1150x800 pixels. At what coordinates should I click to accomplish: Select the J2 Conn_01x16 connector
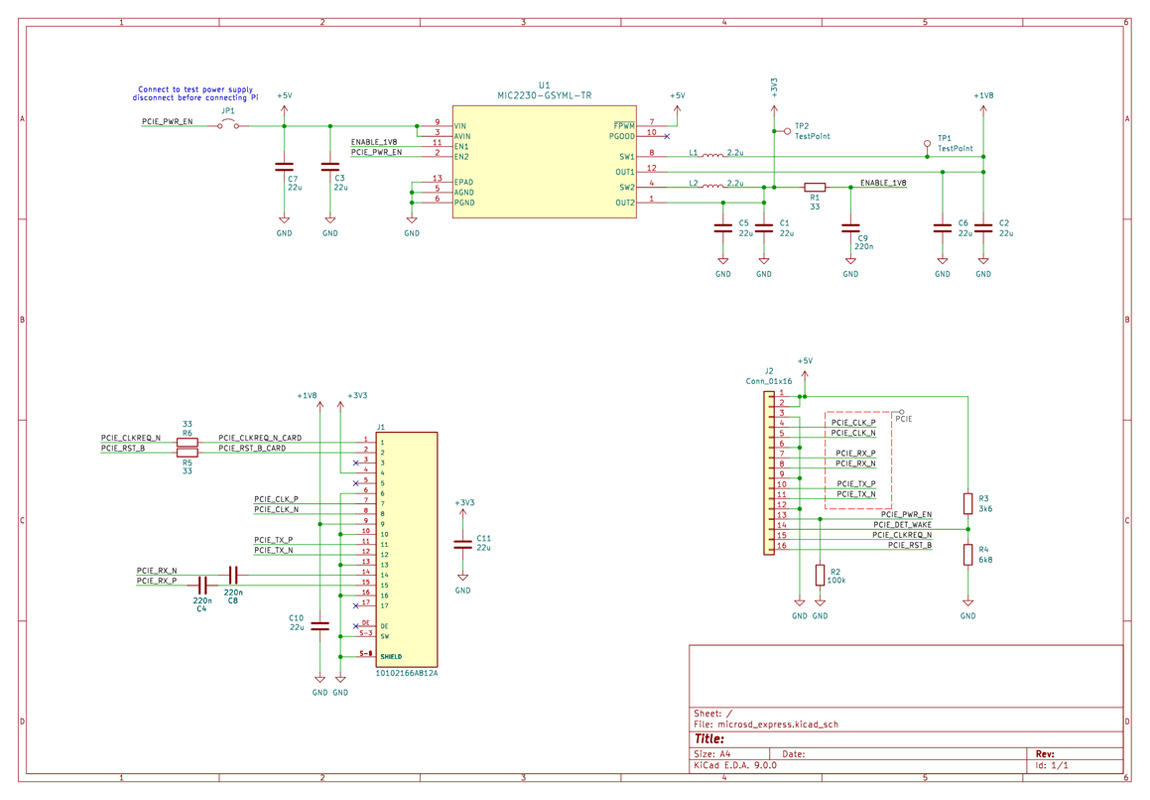pyautogui.click(x=769, y=472)
